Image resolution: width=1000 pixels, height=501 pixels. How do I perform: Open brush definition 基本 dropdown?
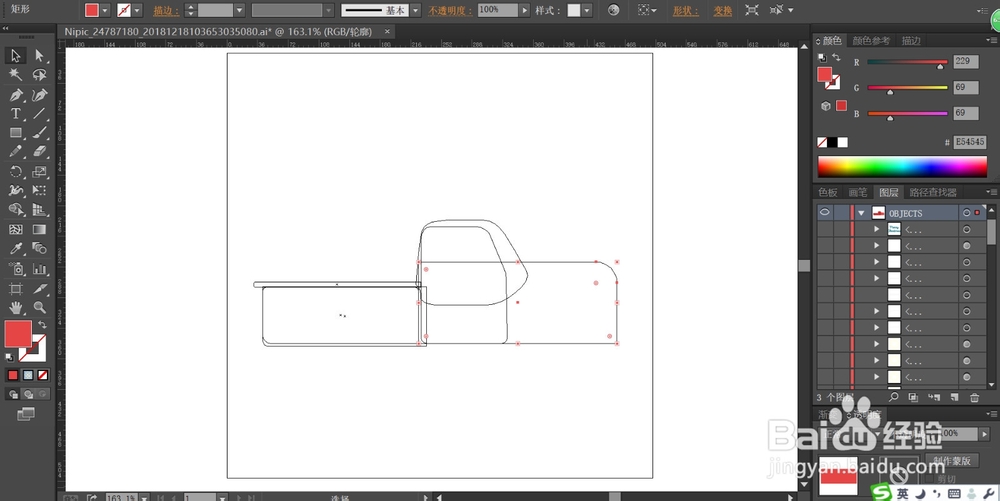[416, 10]
